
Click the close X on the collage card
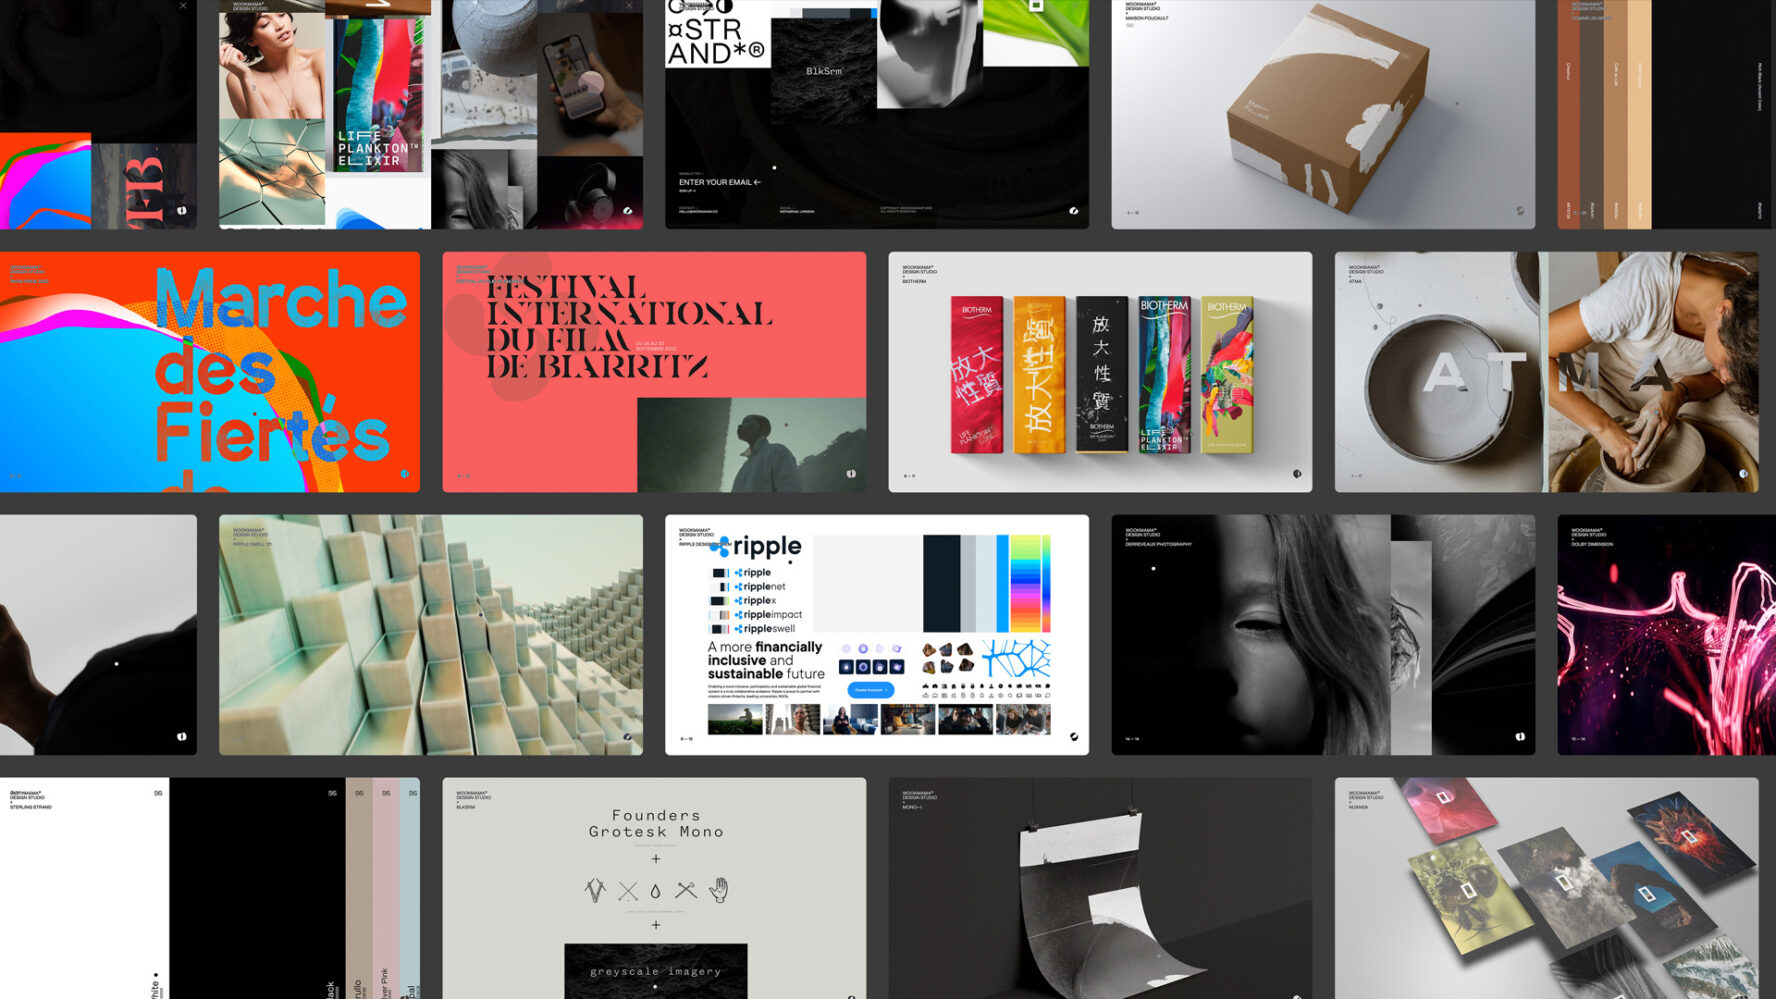click(x=628, y=6)
